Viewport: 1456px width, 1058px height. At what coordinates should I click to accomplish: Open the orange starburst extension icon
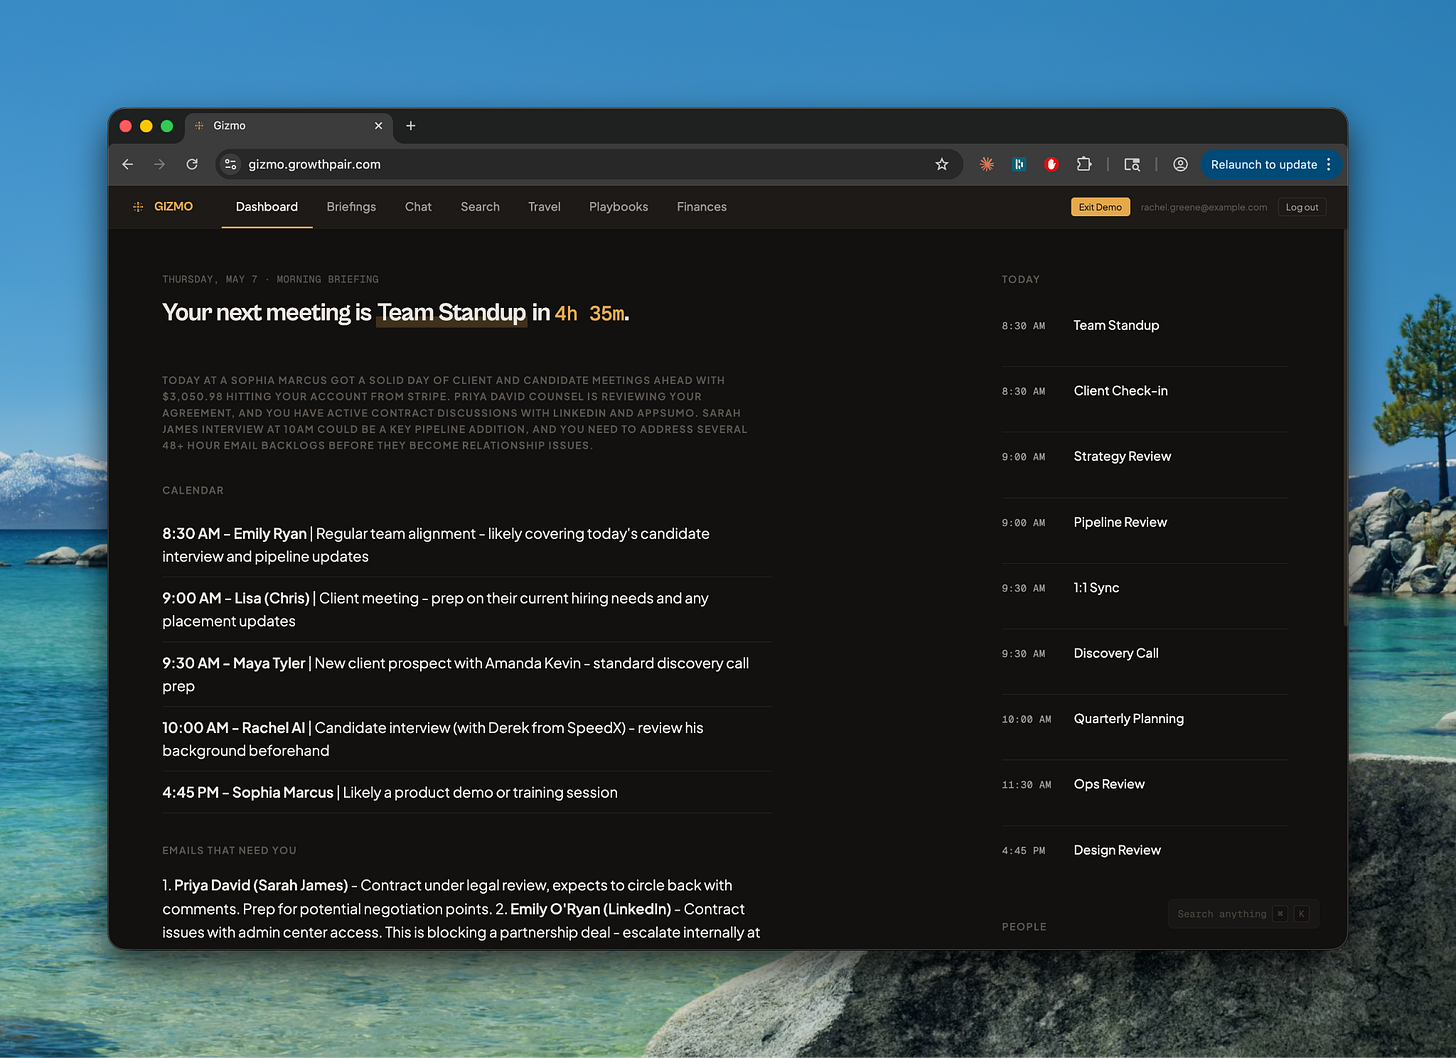coord(987,164)
